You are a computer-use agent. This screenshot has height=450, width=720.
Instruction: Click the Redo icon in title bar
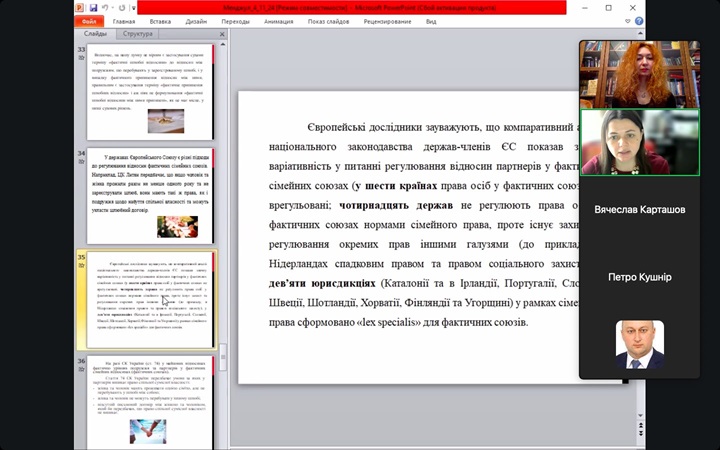(x=121, y=6)
